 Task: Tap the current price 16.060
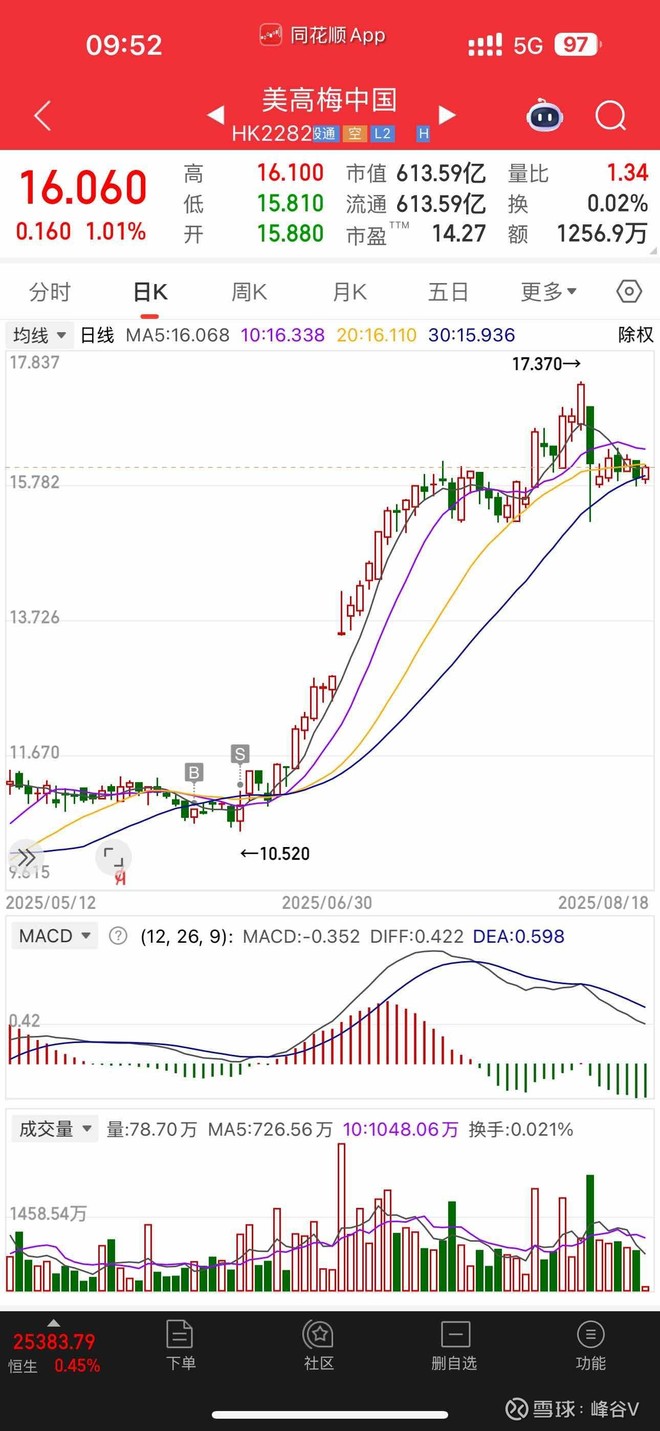[83, 188]
